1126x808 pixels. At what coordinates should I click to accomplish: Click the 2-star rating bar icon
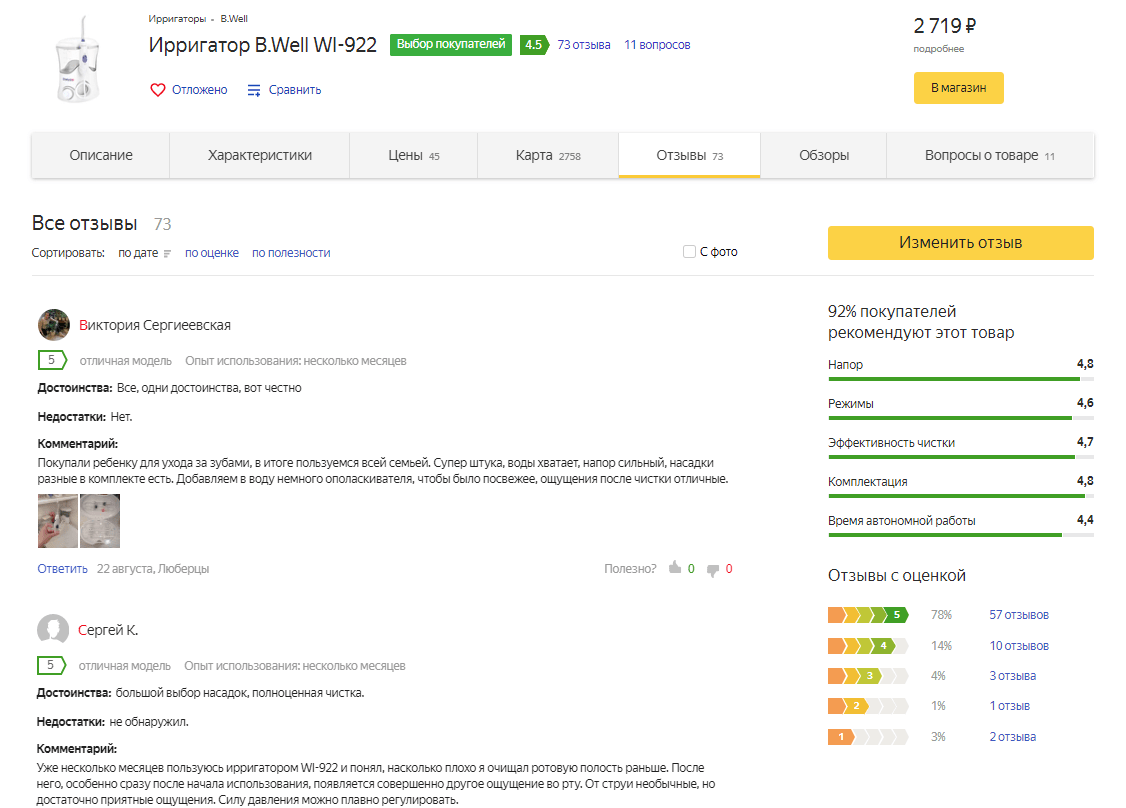(x=868, y=706)
